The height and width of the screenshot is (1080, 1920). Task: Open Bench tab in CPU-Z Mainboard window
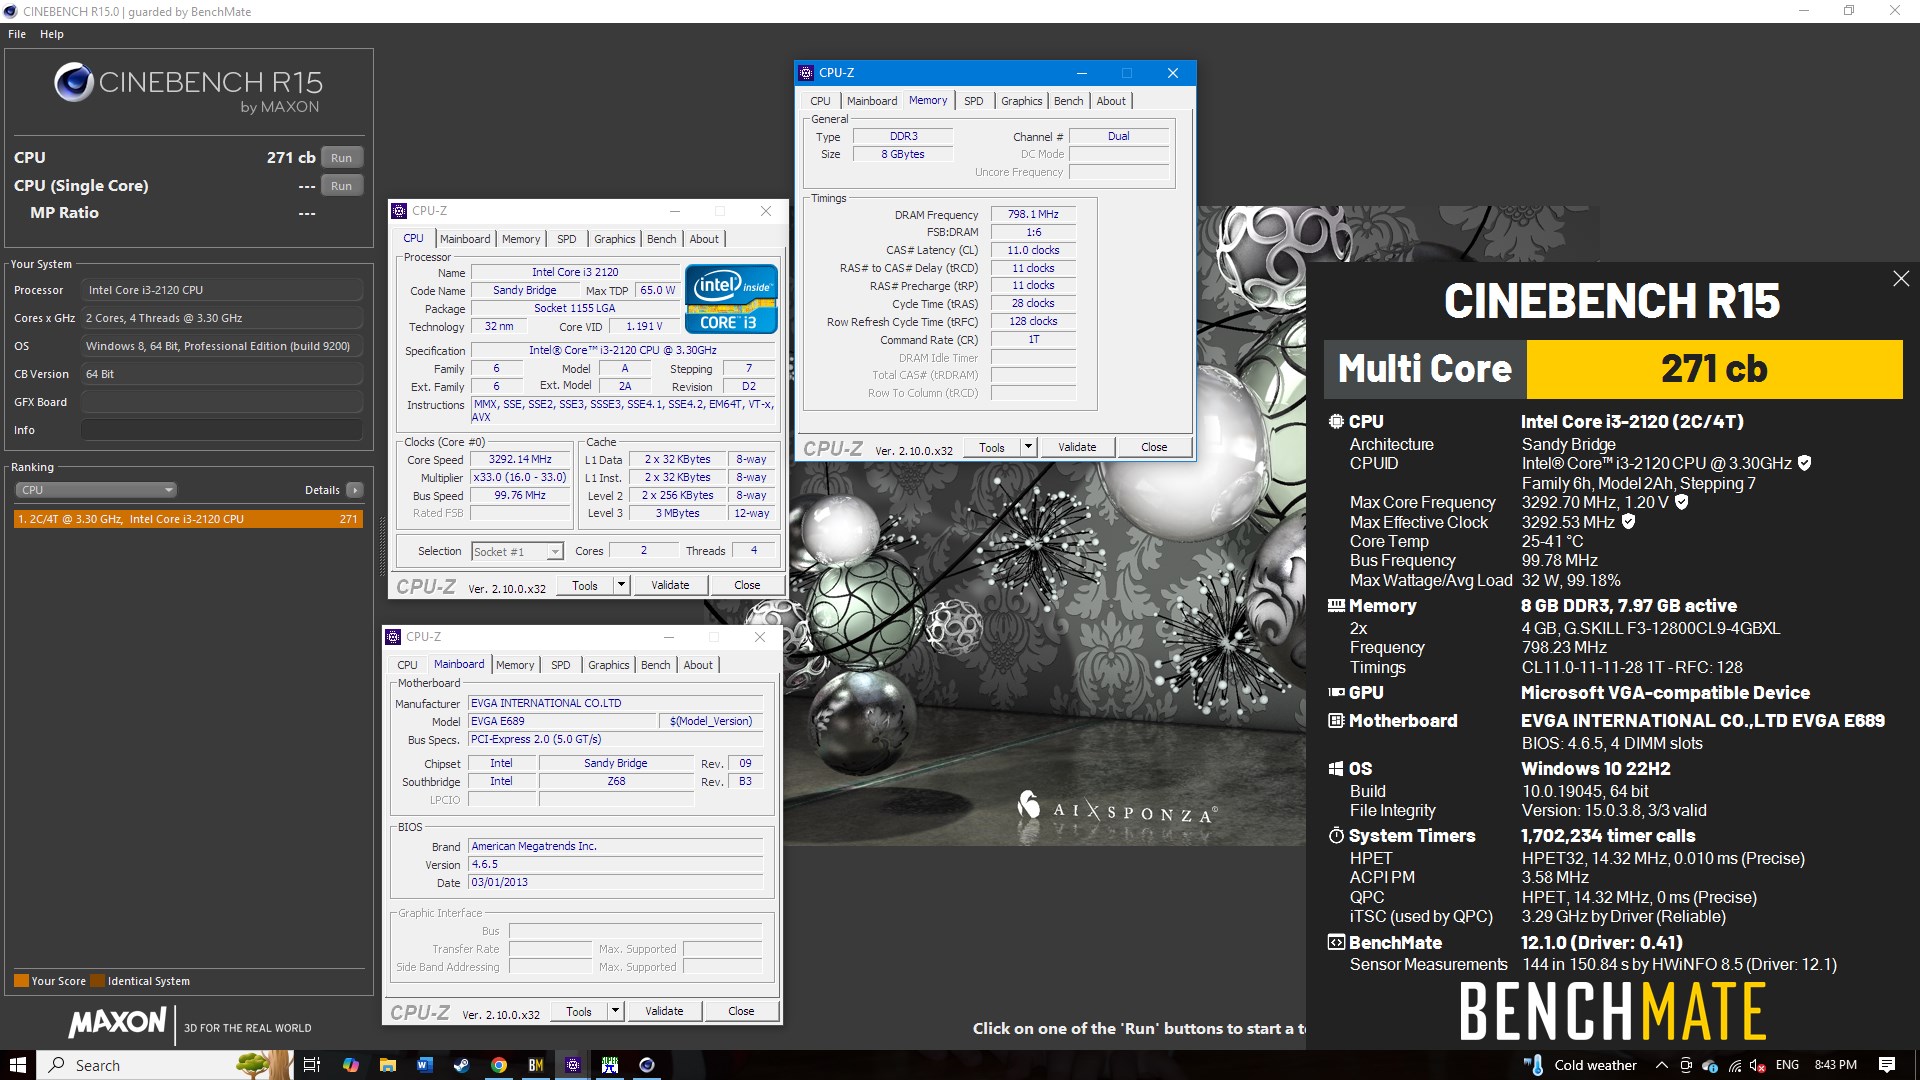click(x=656, y=665)
